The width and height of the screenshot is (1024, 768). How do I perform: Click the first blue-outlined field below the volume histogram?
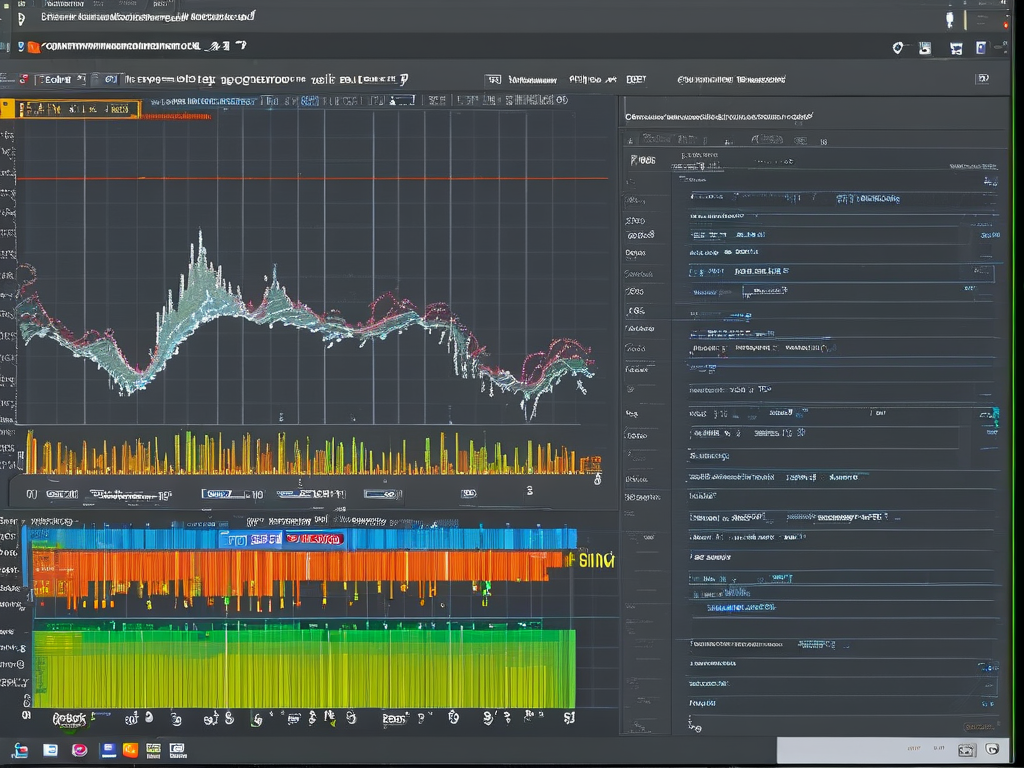tap(225, 494)
